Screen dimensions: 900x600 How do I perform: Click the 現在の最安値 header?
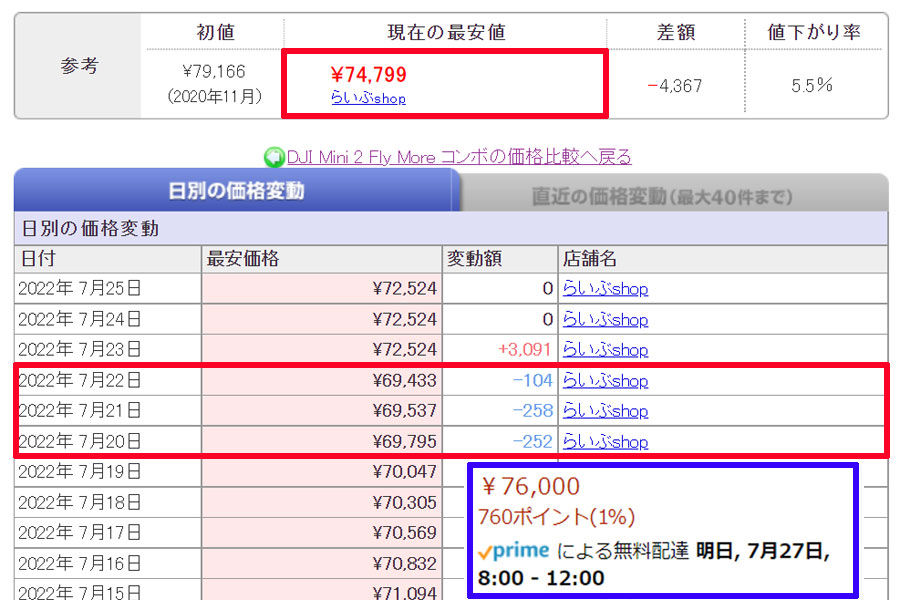click(x=446, y=32)
